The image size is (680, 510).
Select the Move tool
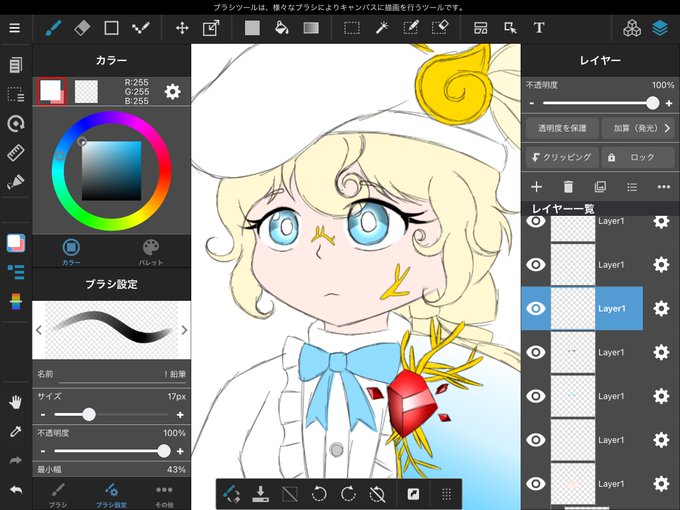(182, 28)
